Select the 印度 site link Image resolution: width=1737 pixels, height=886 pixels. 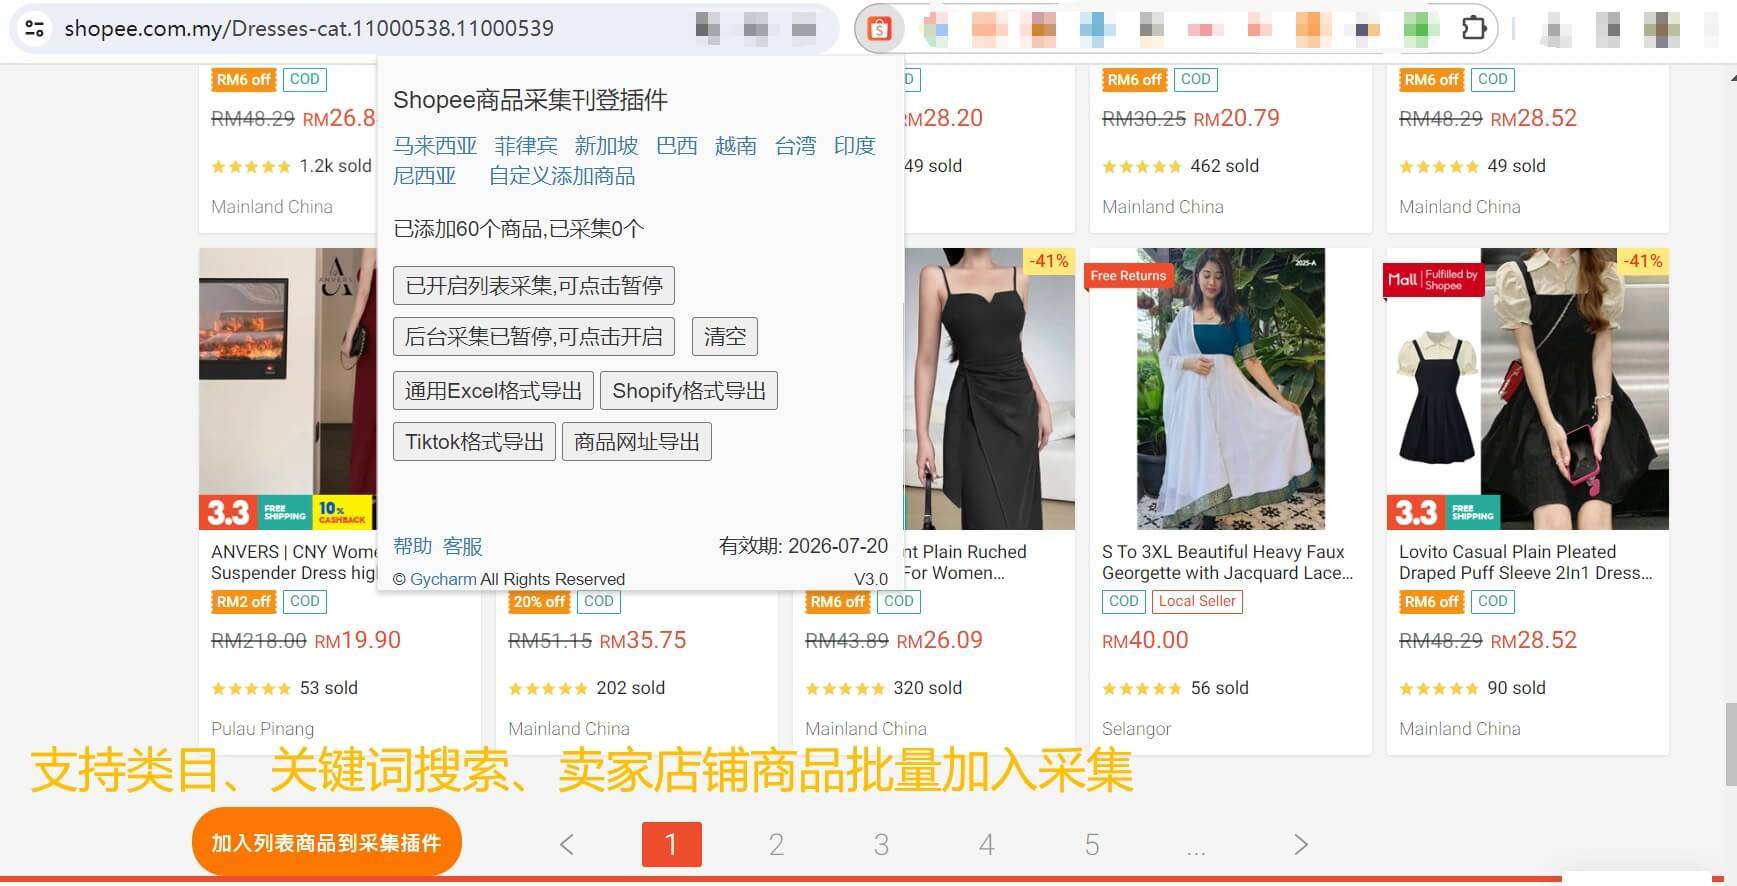pyautogui.click(x=855, y=146)
